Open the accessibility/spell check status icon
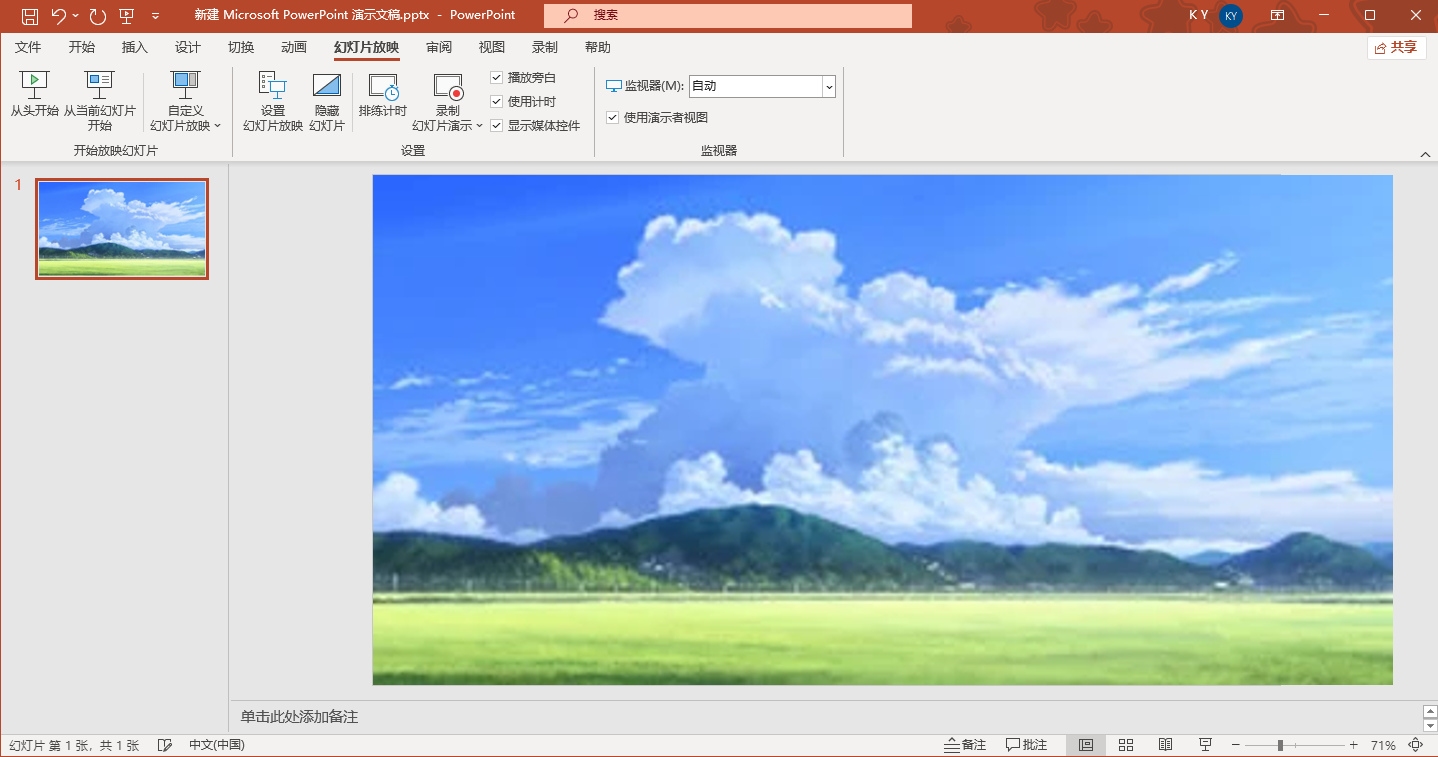This screenshot has height=757, width=1438. pyautogui.click(x=166, y=746)
